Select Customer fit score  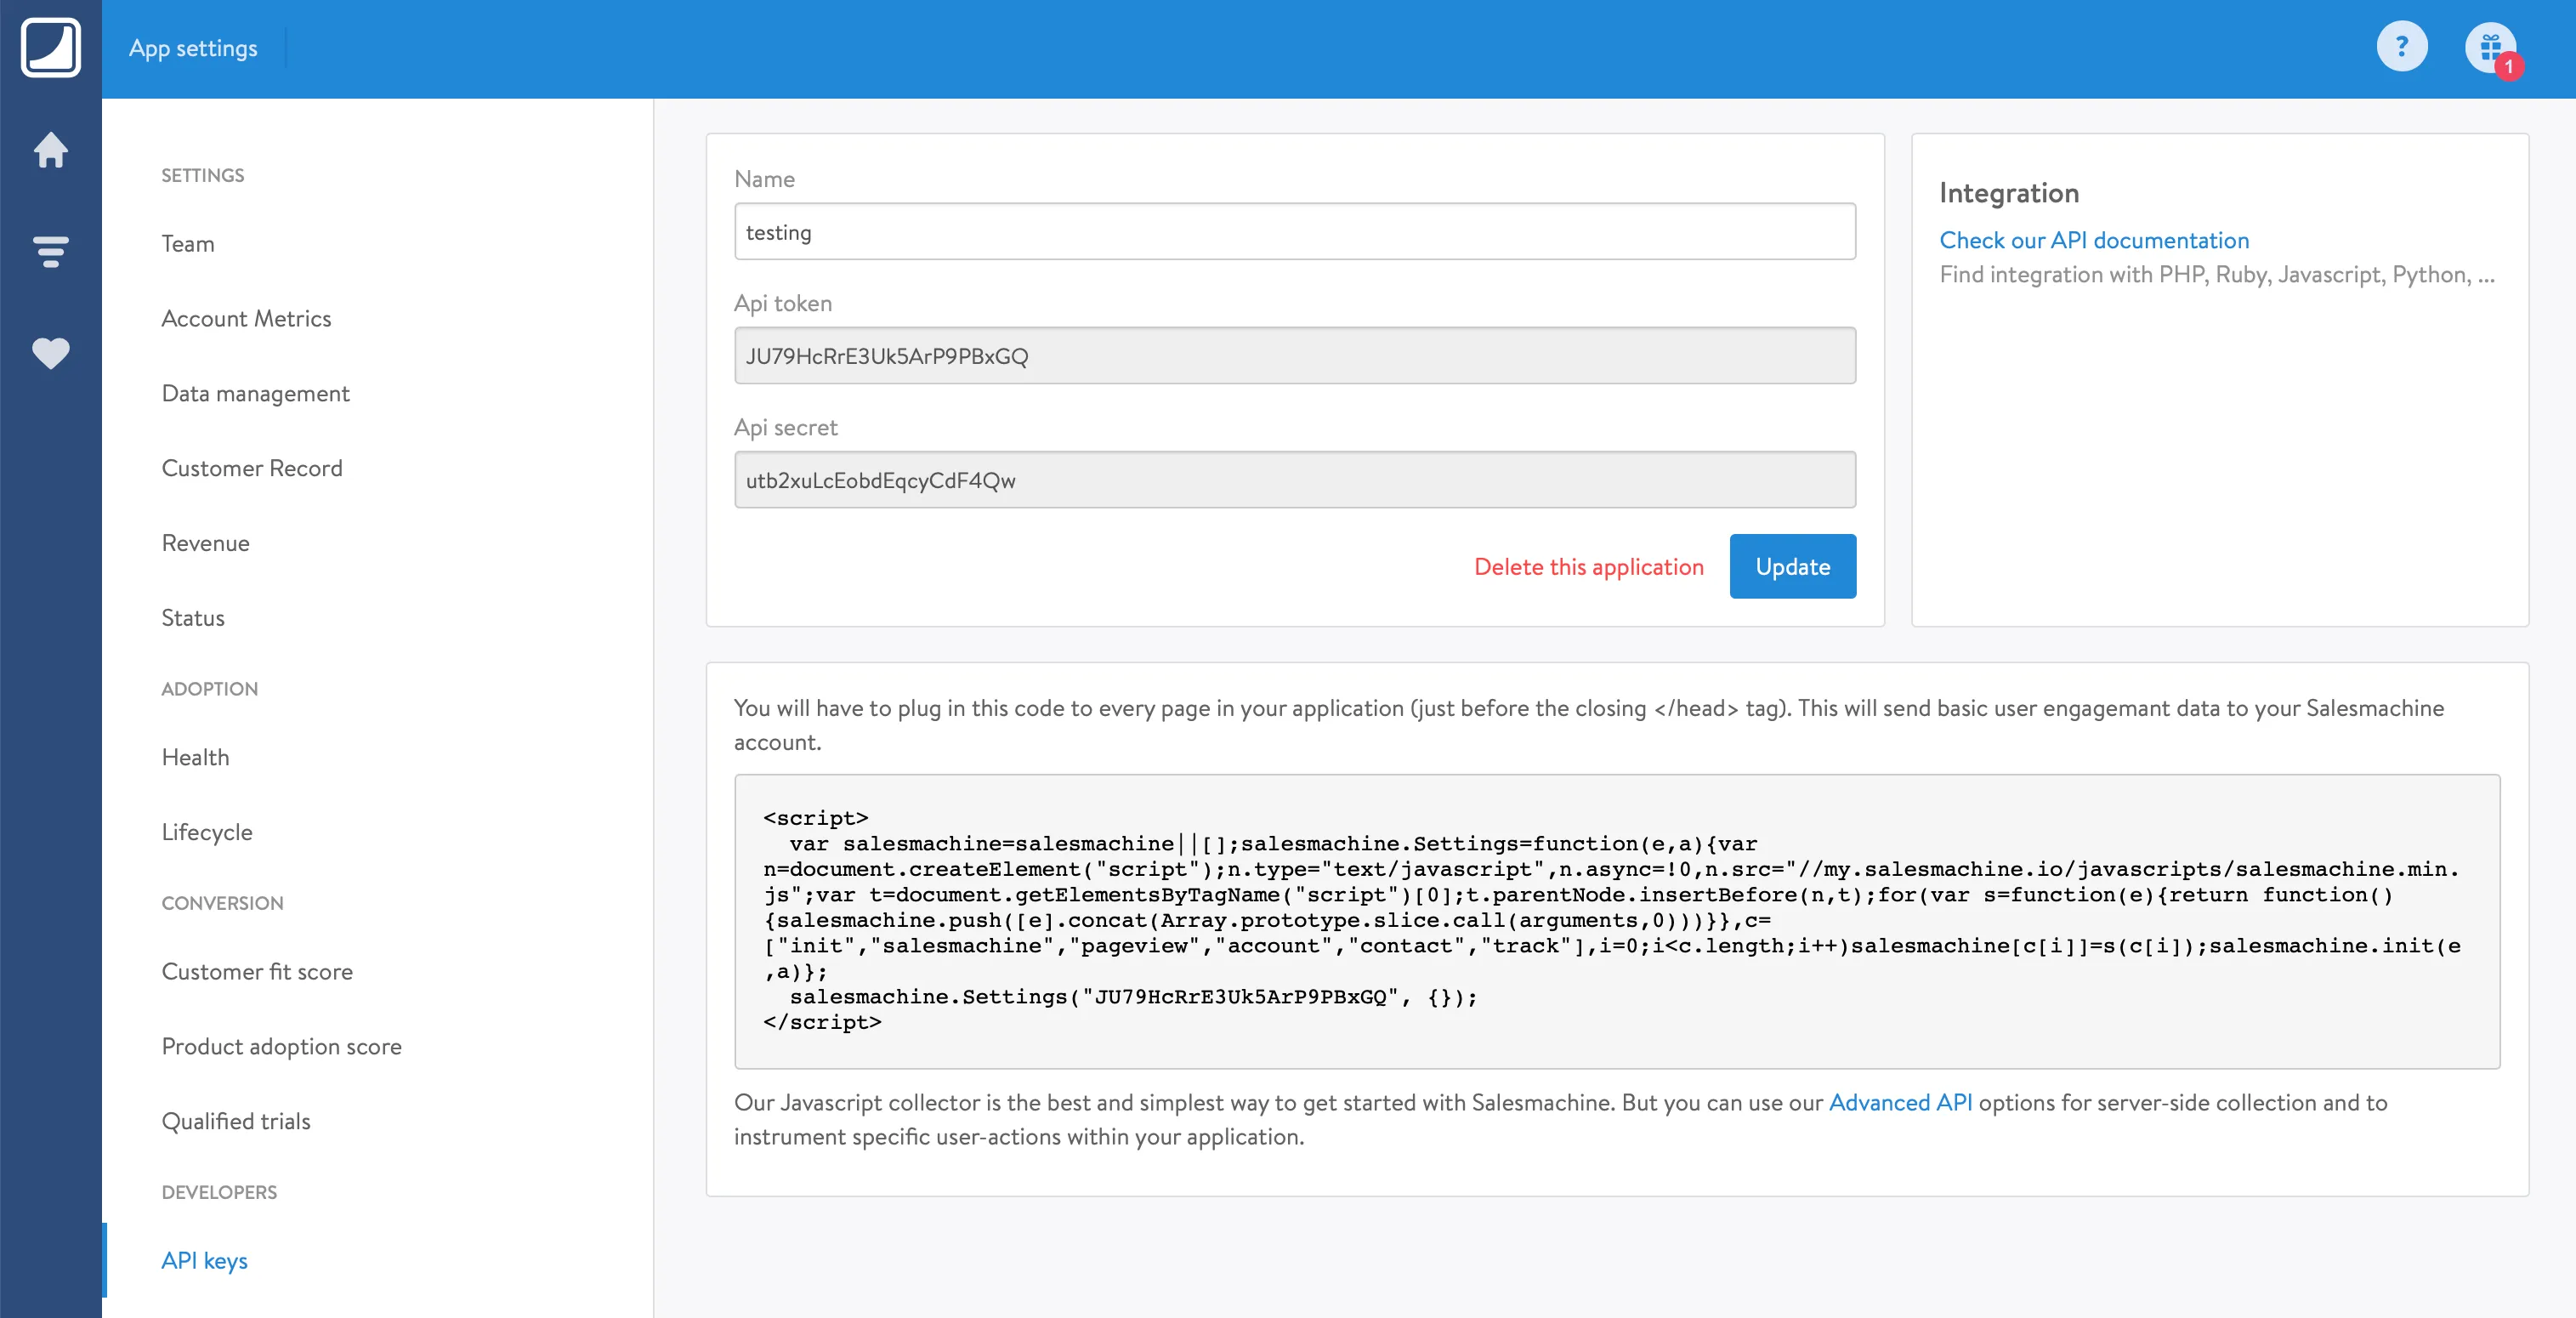(257, 971)
